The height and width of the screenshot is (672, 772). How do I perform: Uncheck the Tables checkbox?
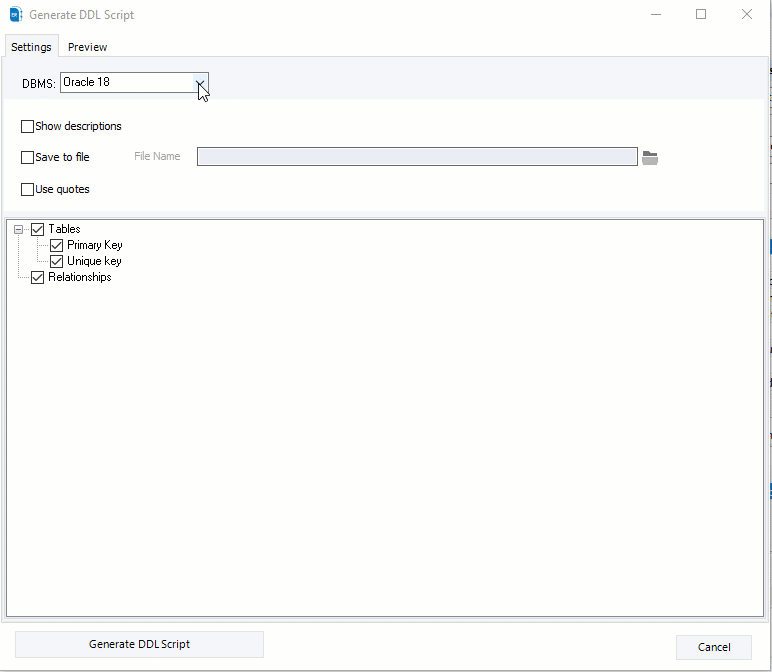pos(37,229)
